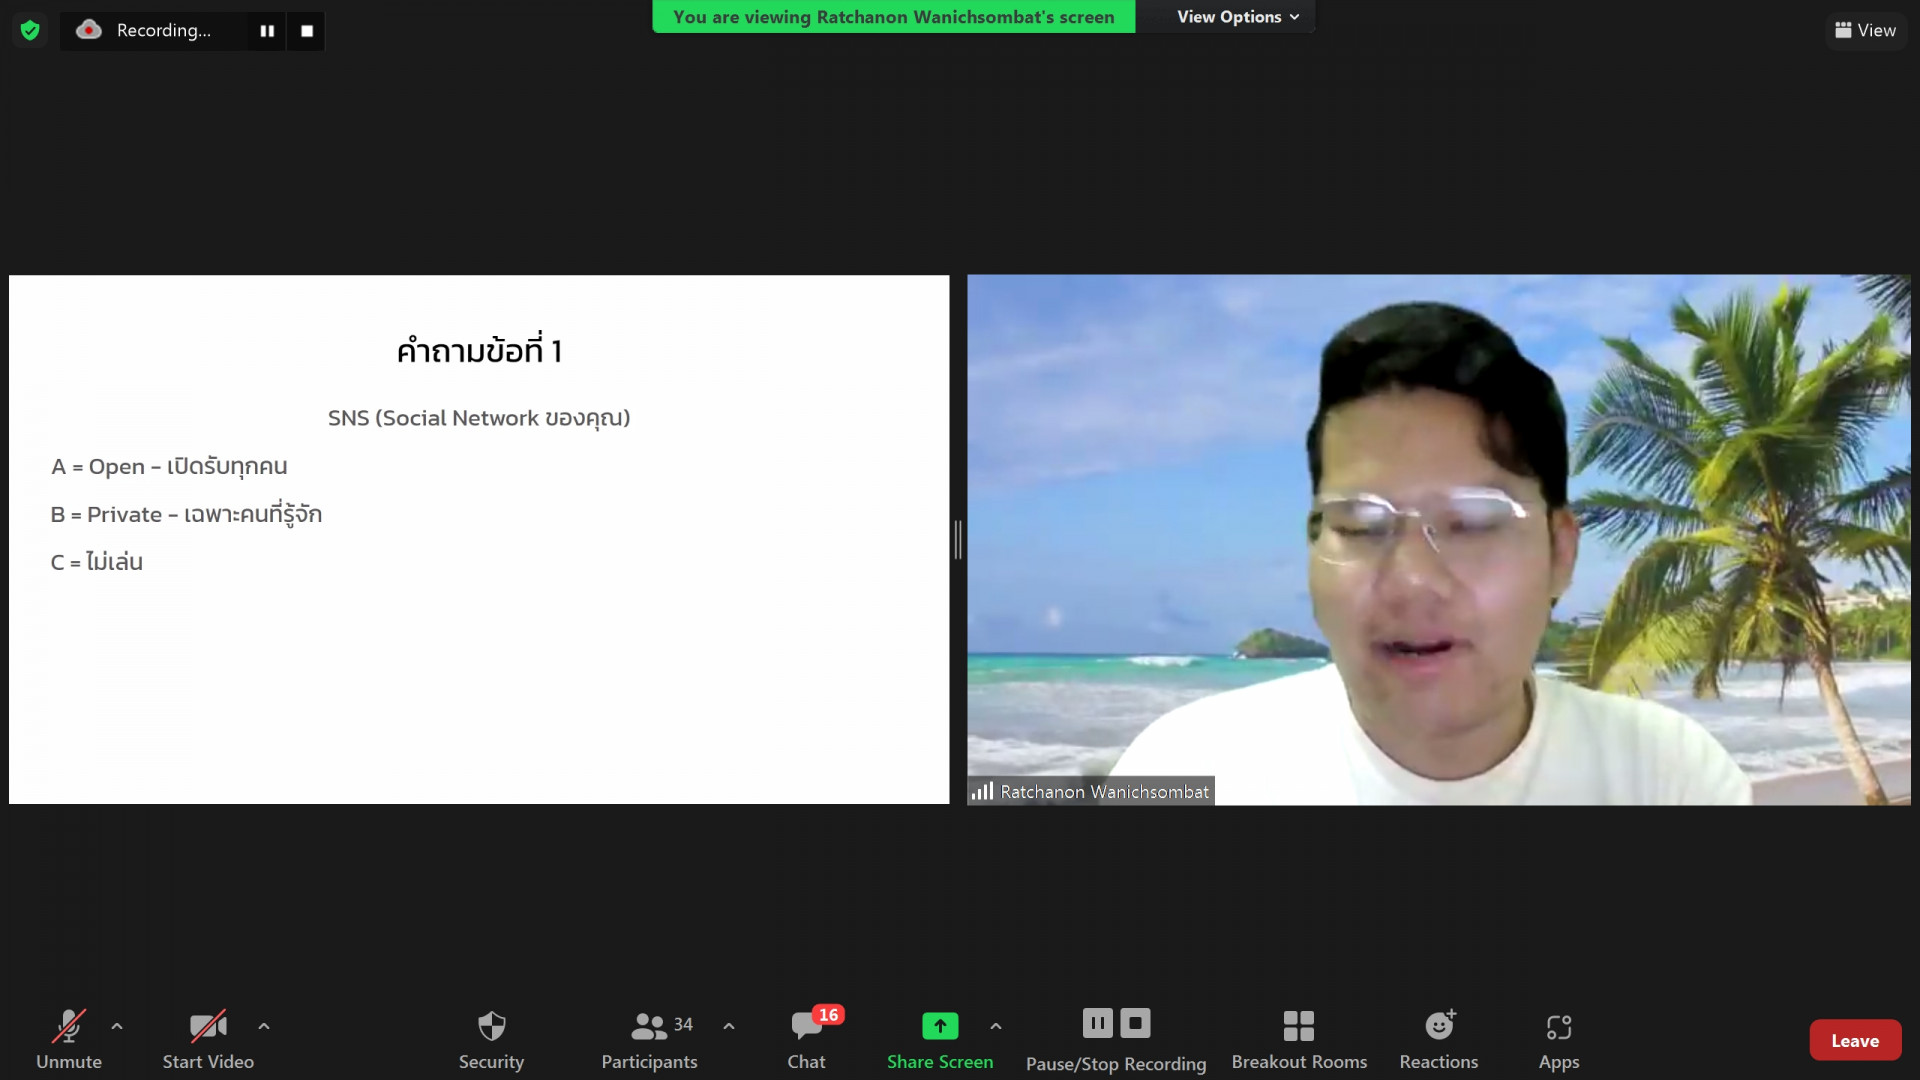This screenshot has width=1920, height=1080.
Task: Open the Reactions menu
Action: [x=1439, y=1040]
